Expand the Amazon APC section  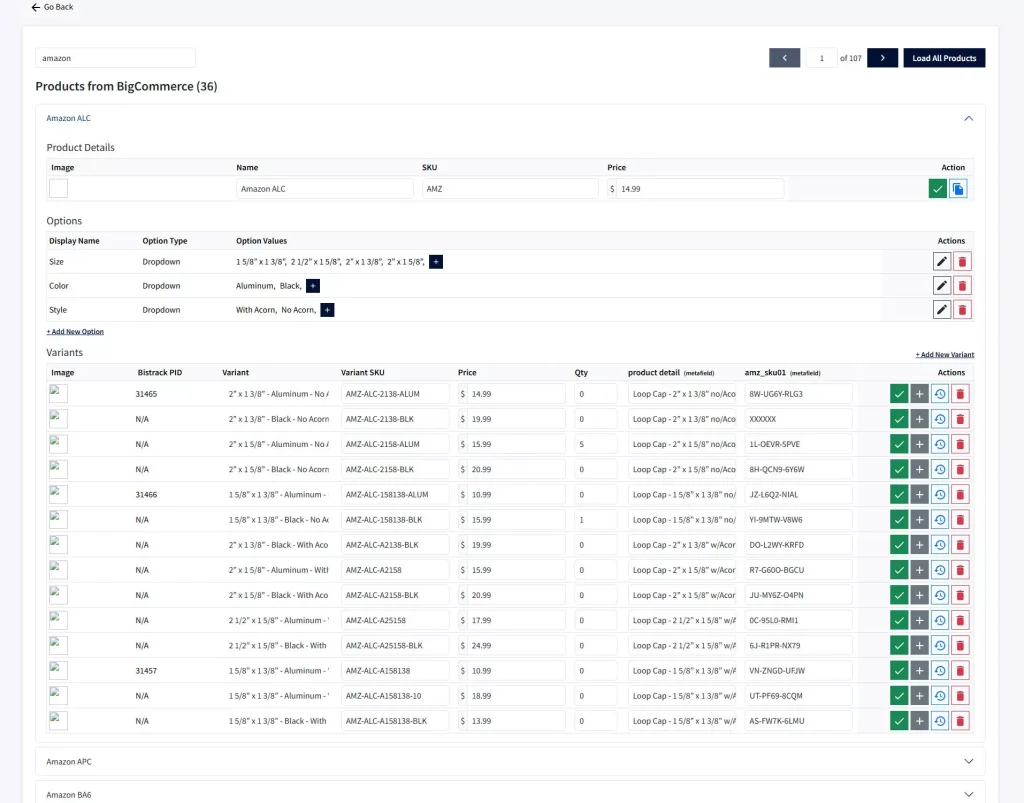click(x=968, y=761)
